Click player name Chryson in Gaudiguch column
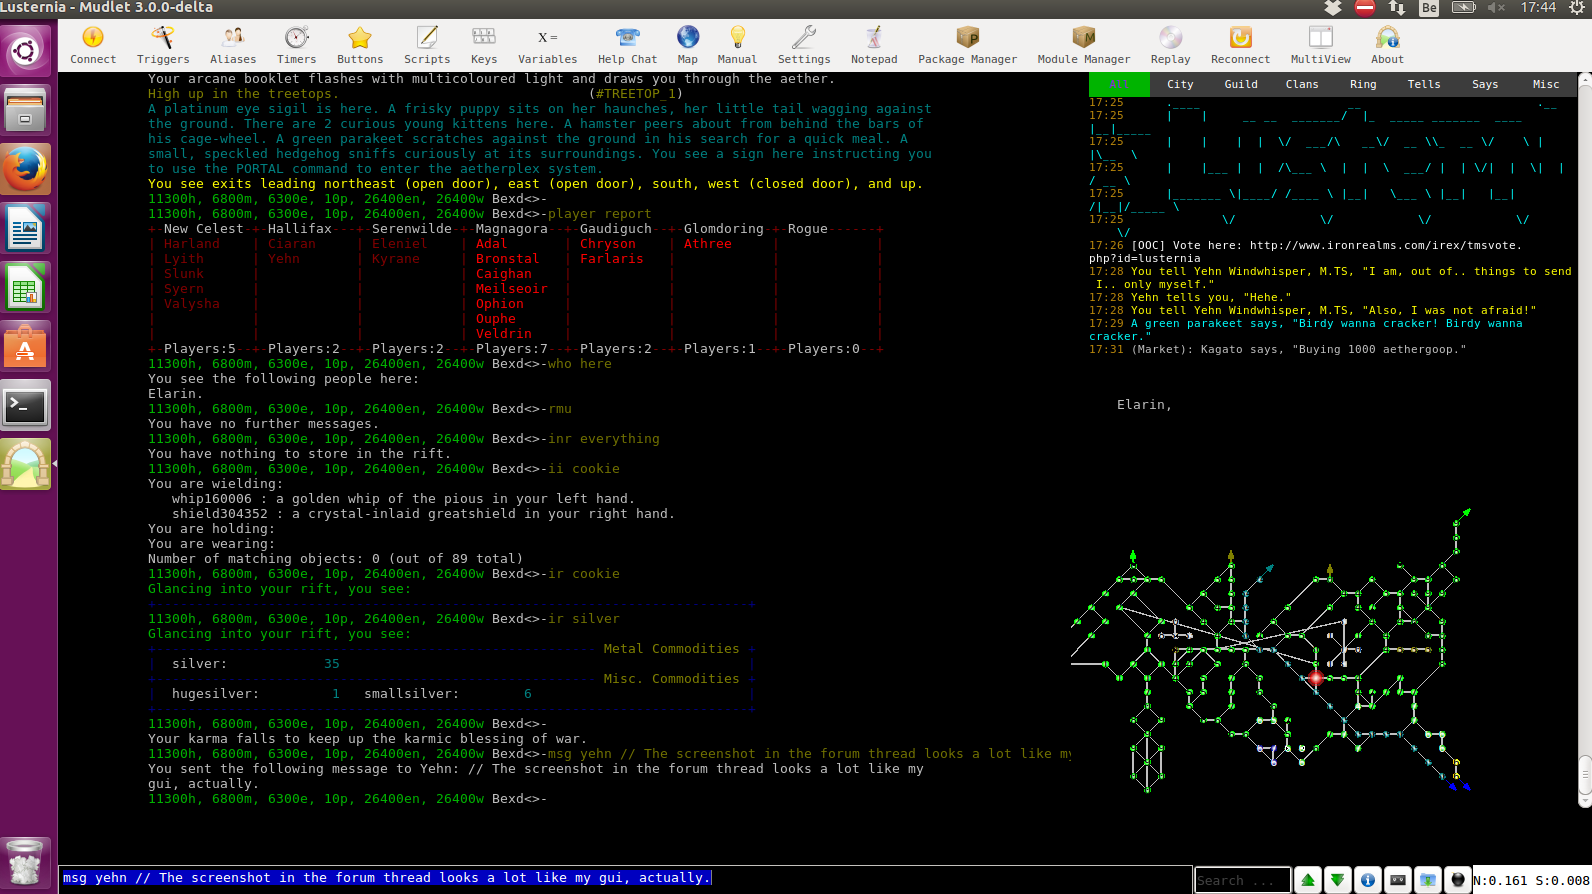This screenshot has height=894, width=1592. (608, 244)
